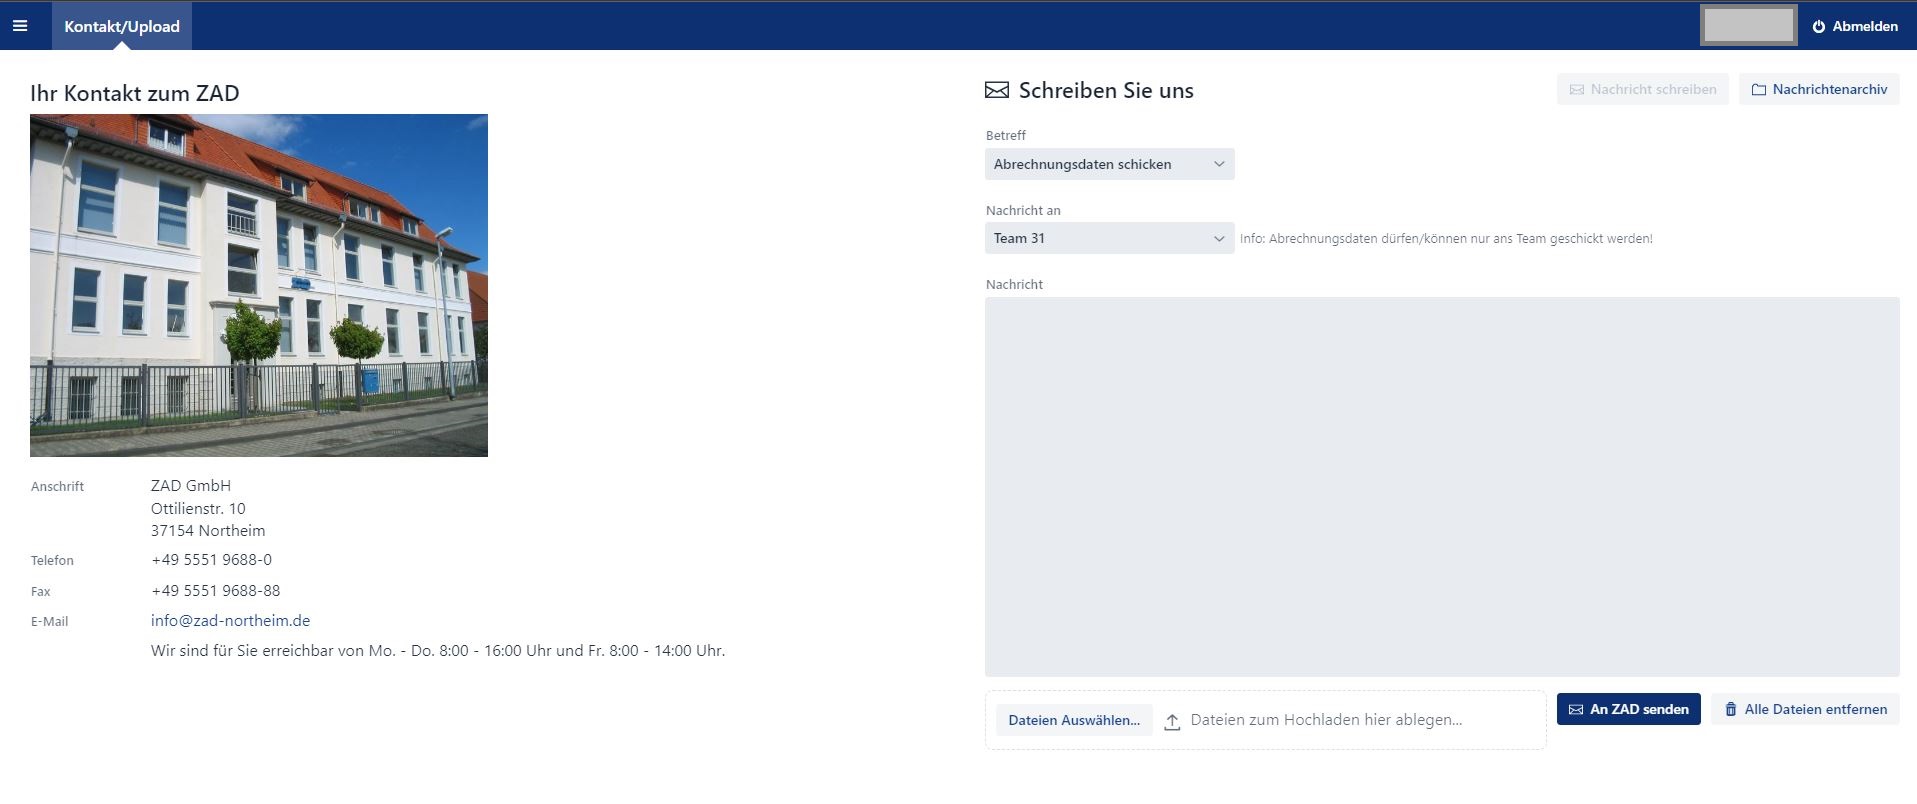Image resolution: width=1917 pixels, height=804 pixels.
Task: Open the hamburger navigation menu
Action: 20,26
